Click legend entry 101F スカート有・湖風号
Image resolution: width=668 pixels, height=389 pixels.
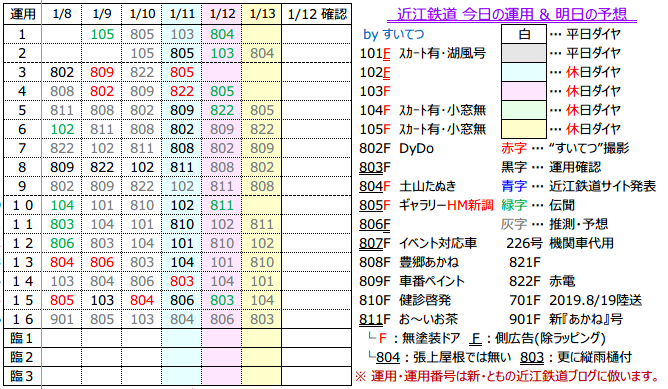(x=423, y=53)
